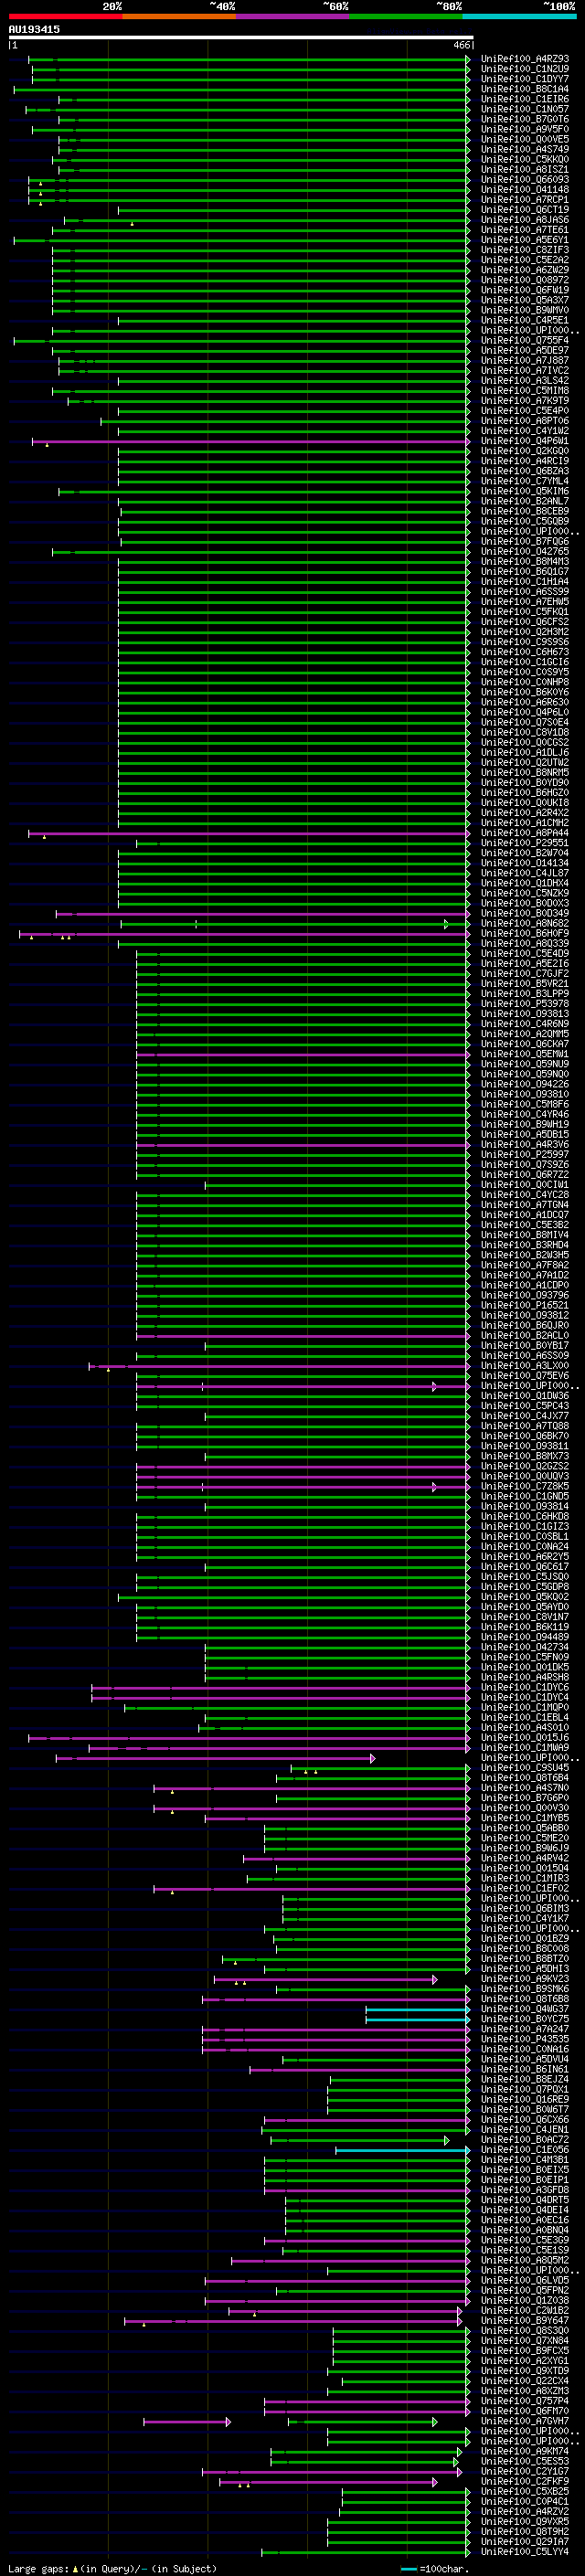This screenshot has width=585, height=2576.
Task: Open hit UniRef100_C1EIR6
Action: [524, 99]
